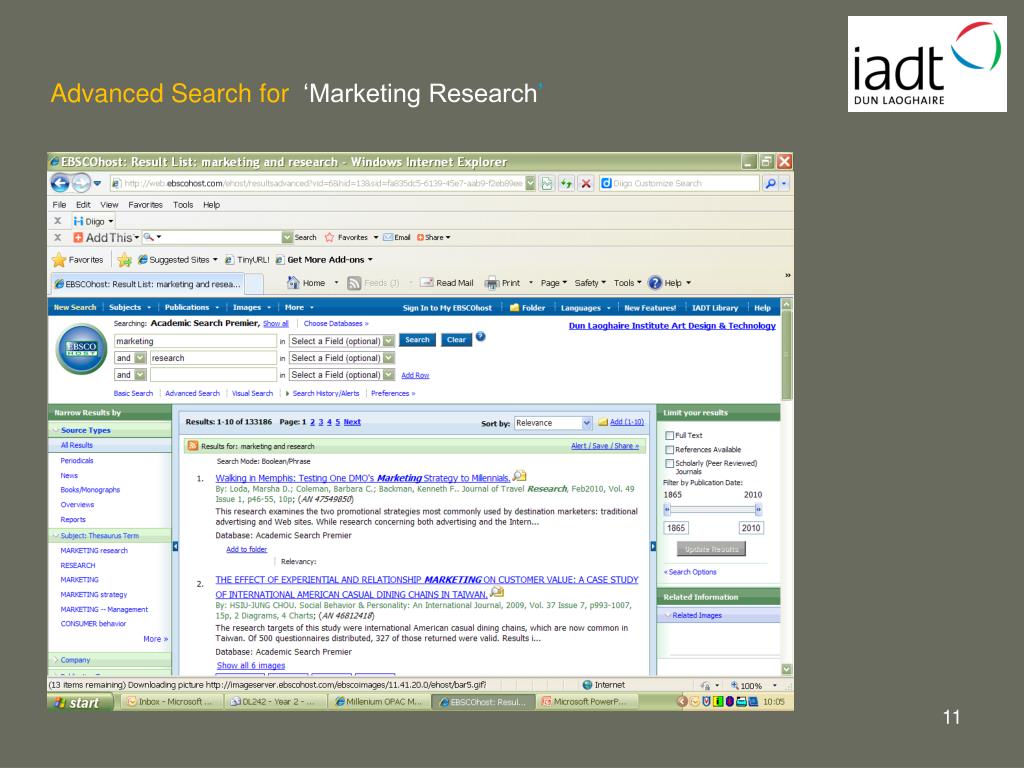Click the Home house icon

tap(293, 283)
